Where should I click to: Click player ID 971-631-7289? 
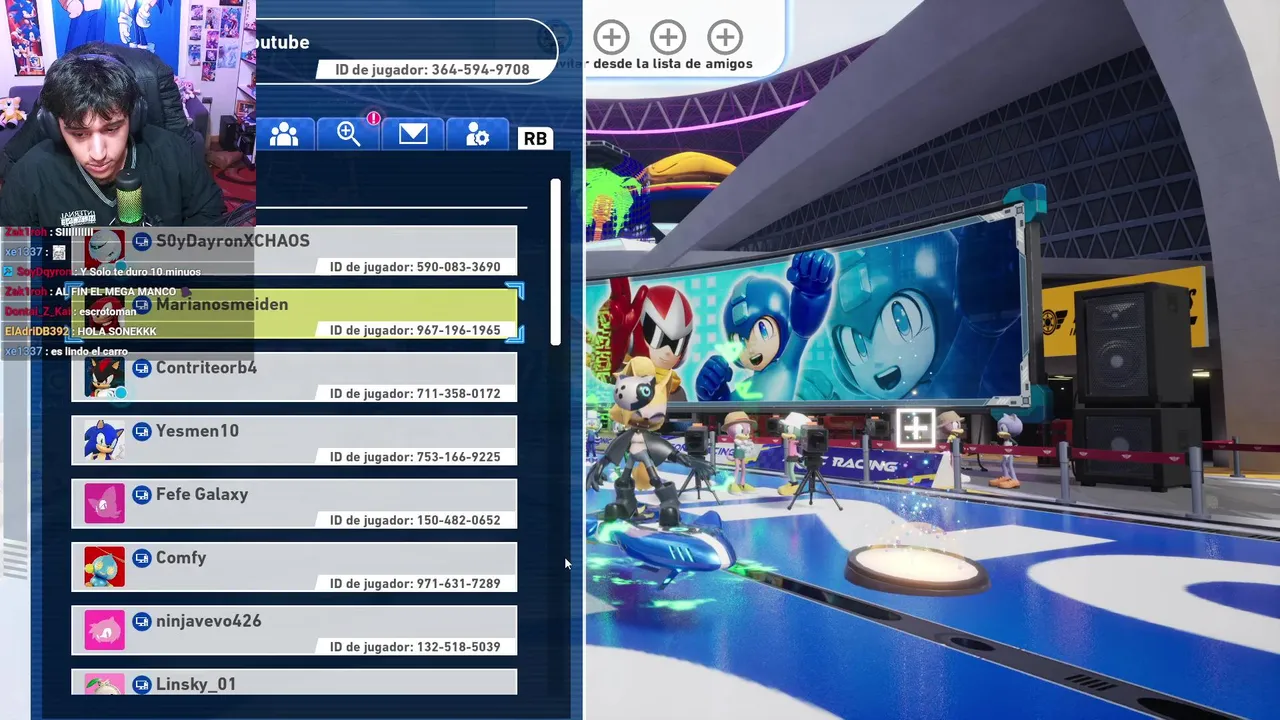pyautogui.click(x=415, y=583)
